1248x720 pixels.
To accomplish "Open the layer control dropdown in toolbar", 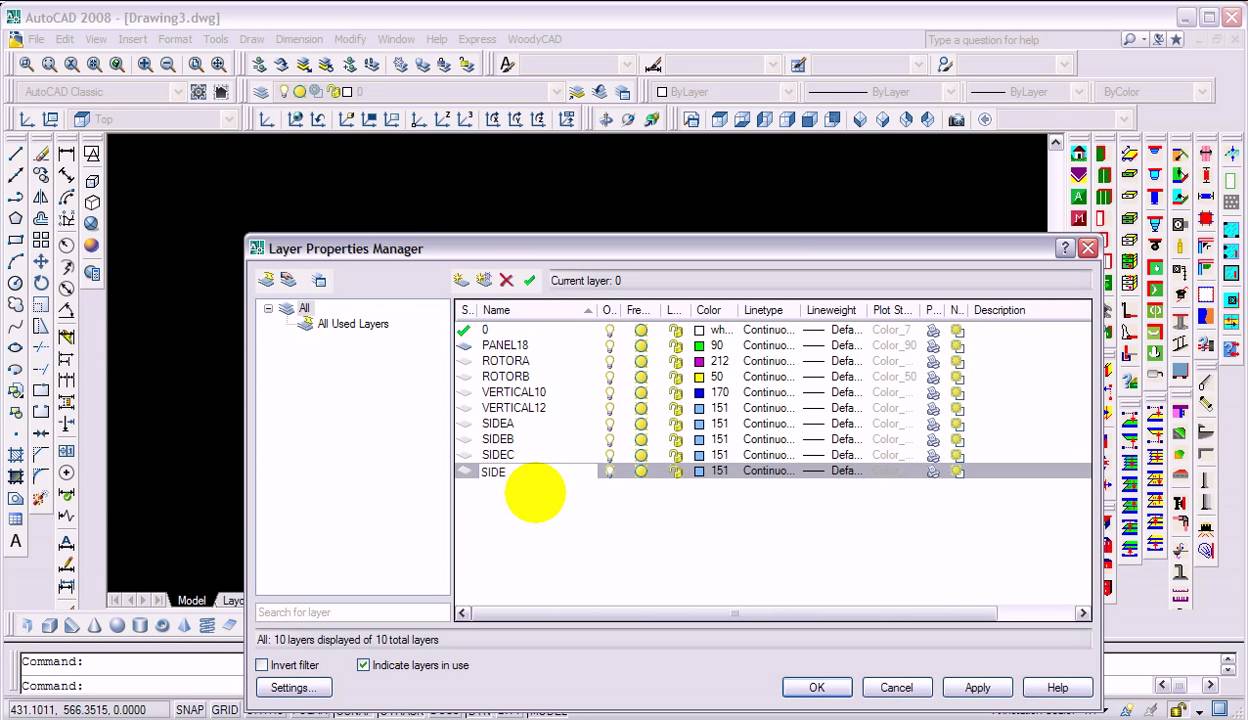I will [556, 91].
